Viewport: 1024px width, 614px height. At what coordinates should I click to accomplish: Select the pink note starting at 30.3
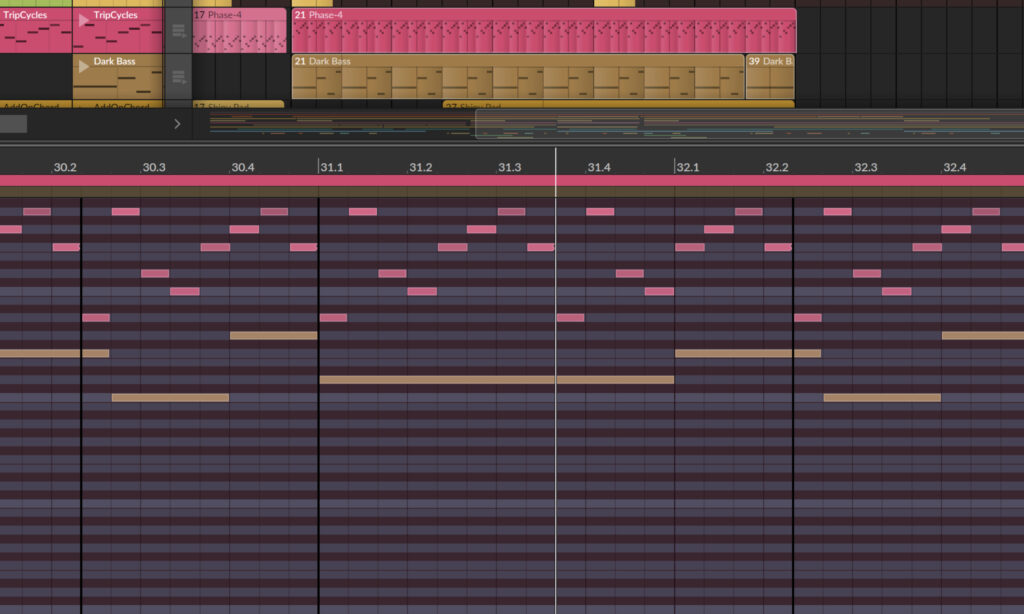(x=155, y=273)
